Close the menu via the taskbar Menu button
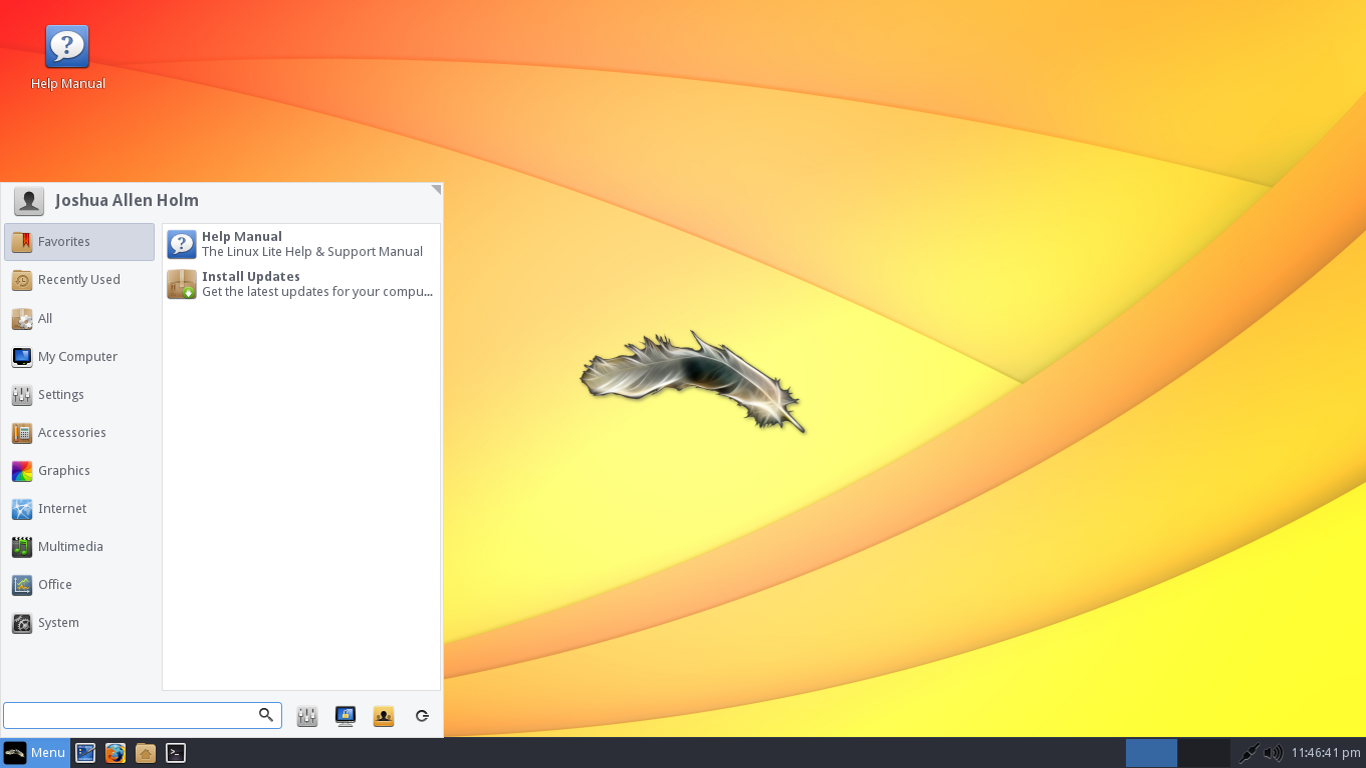 coord(35,753)
